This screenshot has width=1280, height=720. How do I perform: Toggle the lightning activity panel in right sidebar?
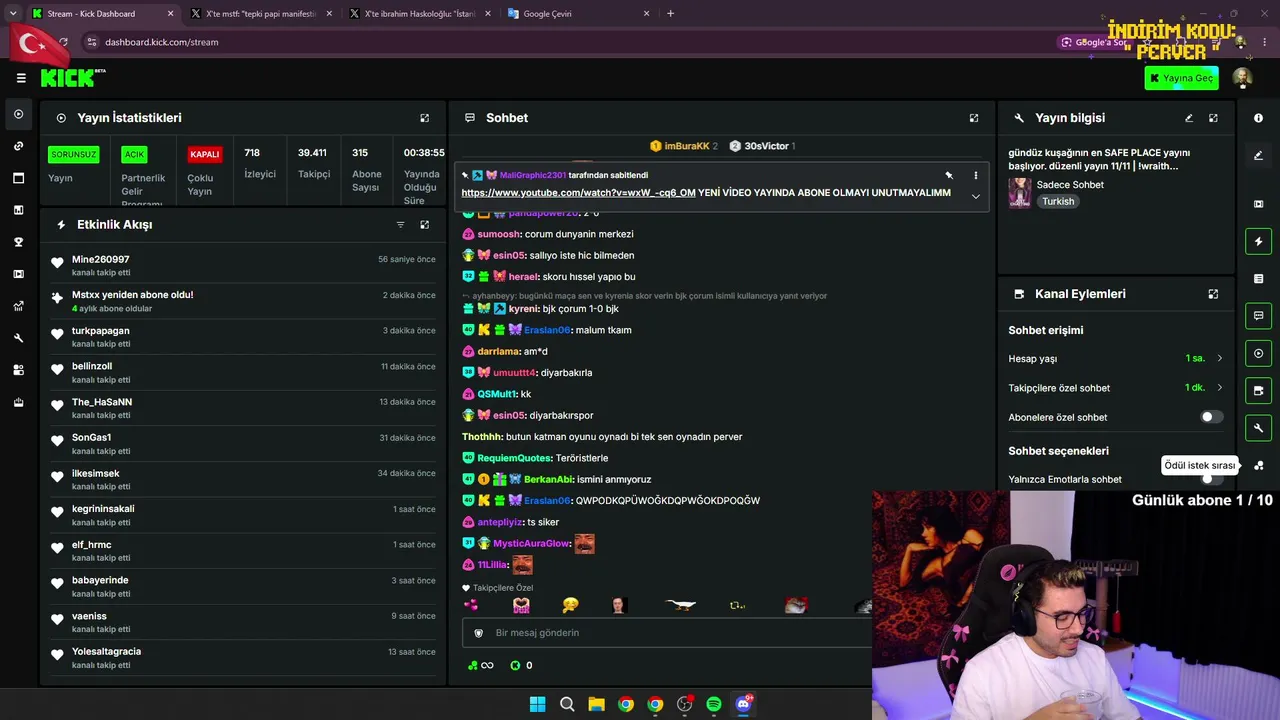pos(1258,241)
